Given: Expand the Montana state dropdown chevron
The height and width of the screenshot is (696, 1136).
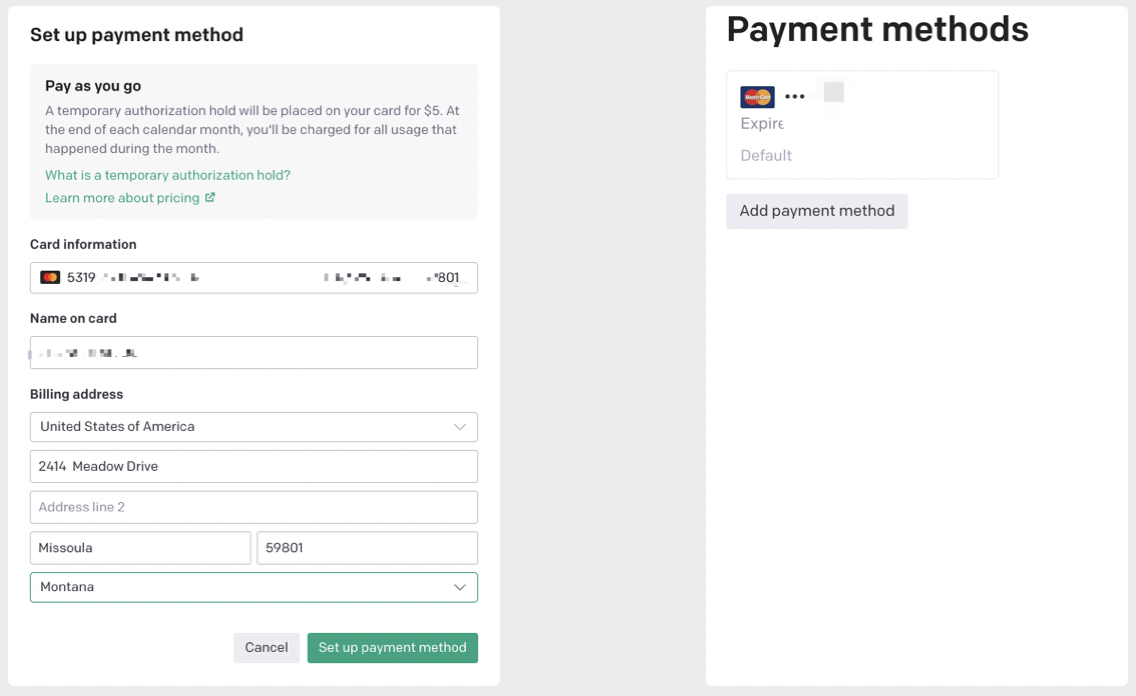Looking at the screenshot, I should 460,587.
